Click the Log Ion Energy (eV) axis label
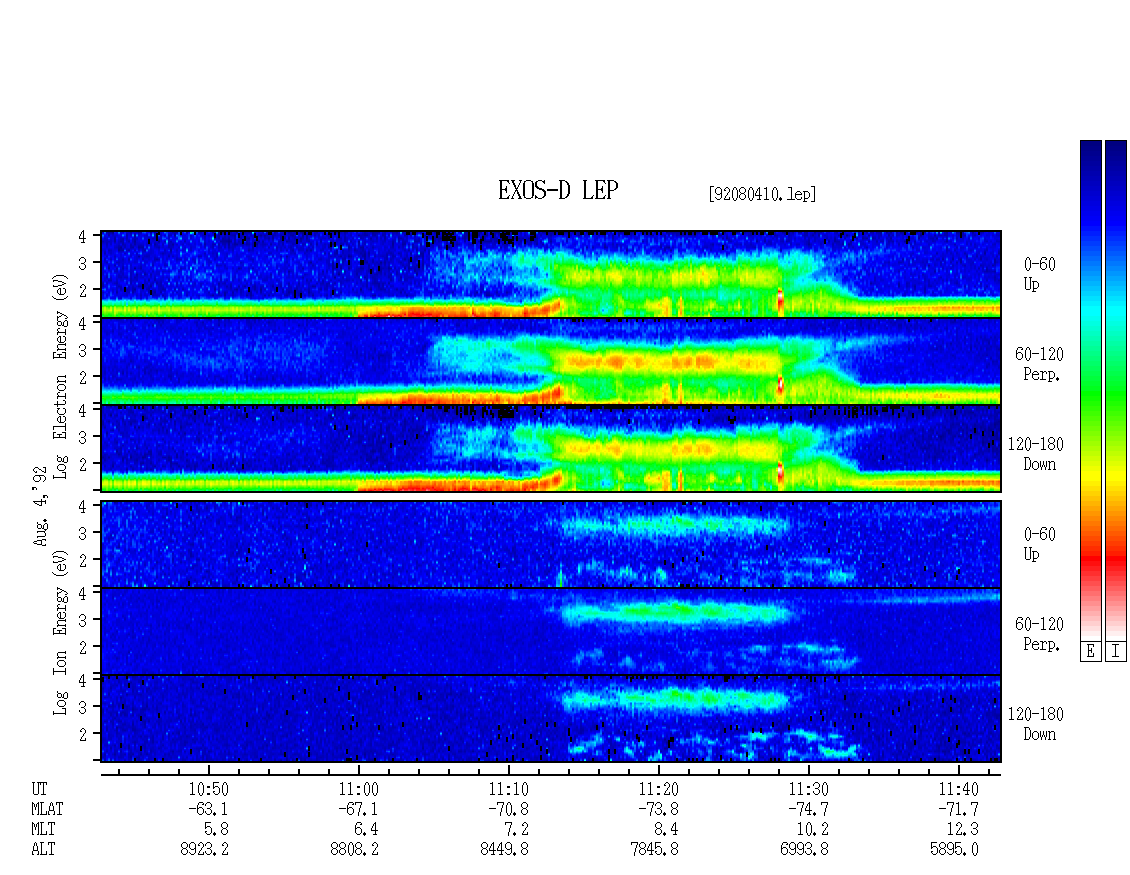This screenshot has height=875, width=1130. [61, 633]
